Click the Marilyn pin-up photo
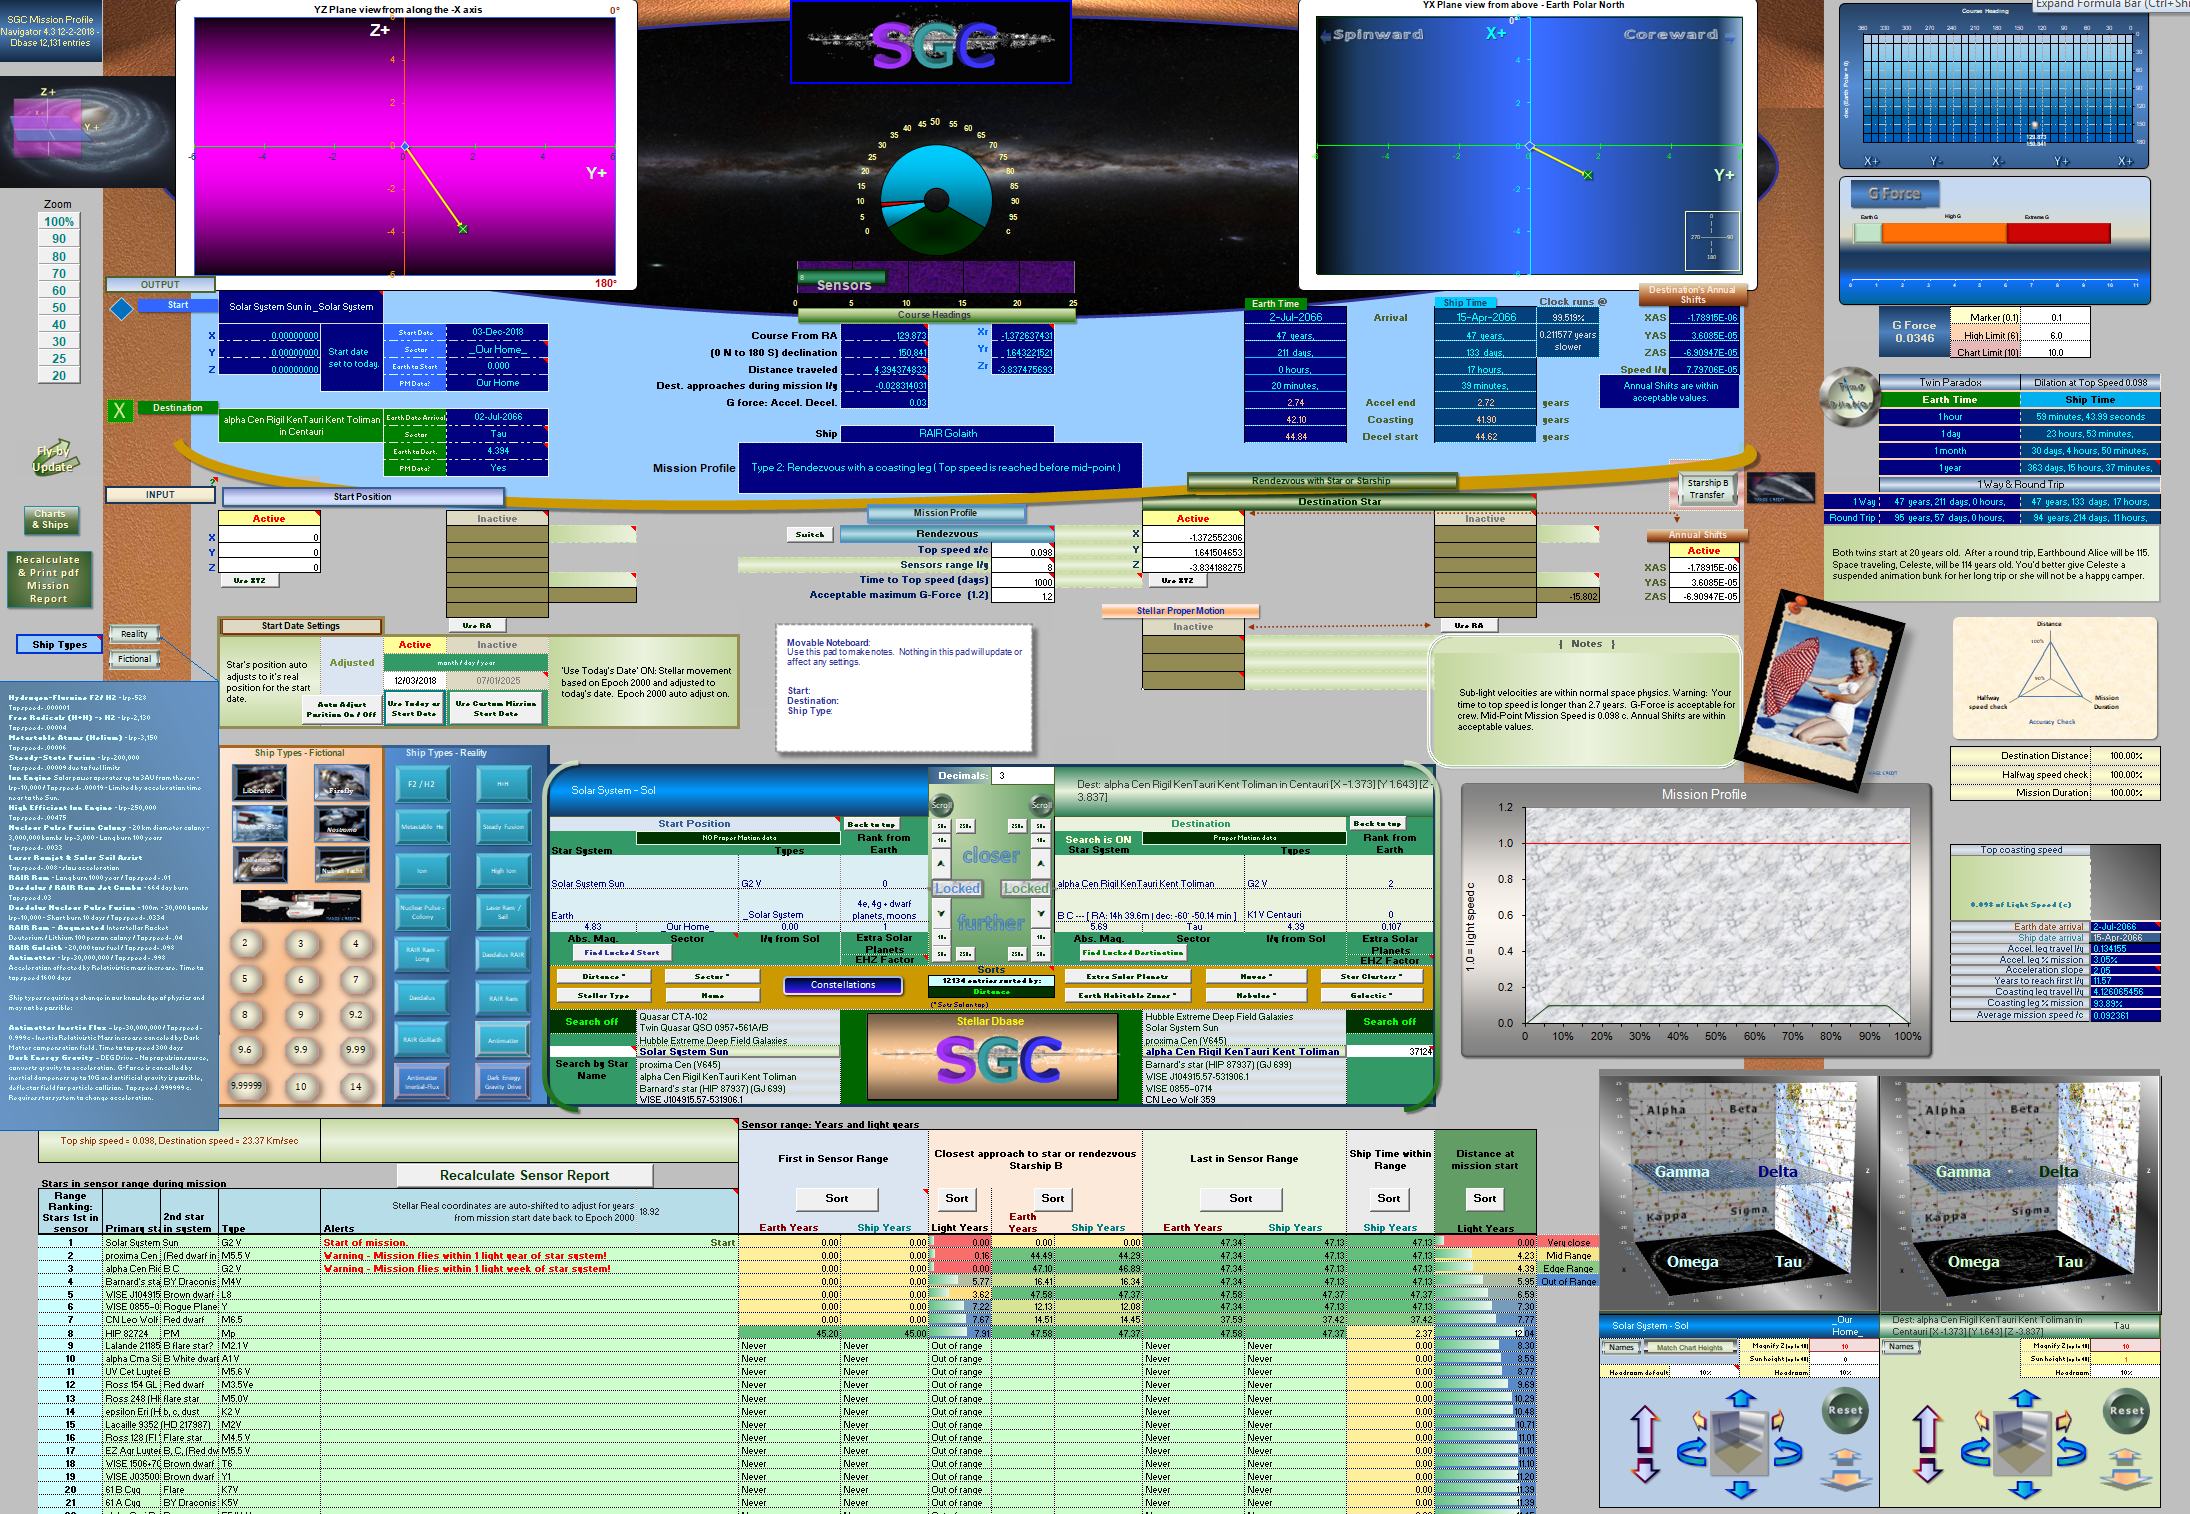This screenshot has height=1514, width=2190. pyautogui.click(x=1819, y=690)
